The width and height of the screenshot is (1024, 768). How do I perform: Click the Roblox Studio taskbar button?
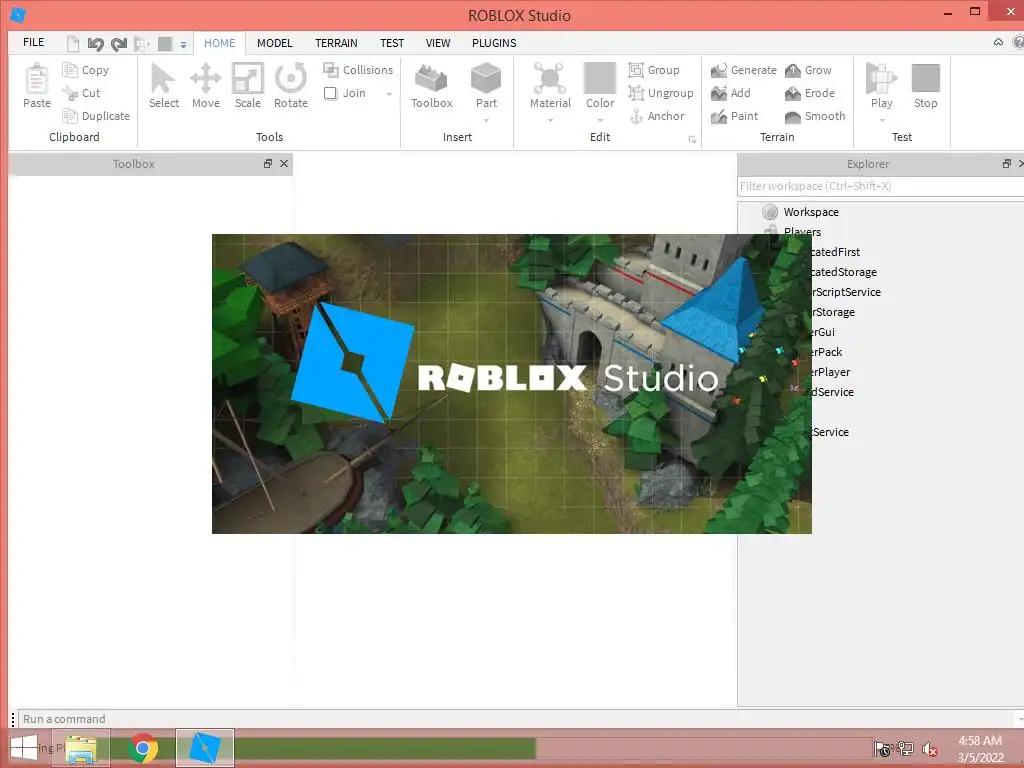pyautogui.click(x=204, y=748)
